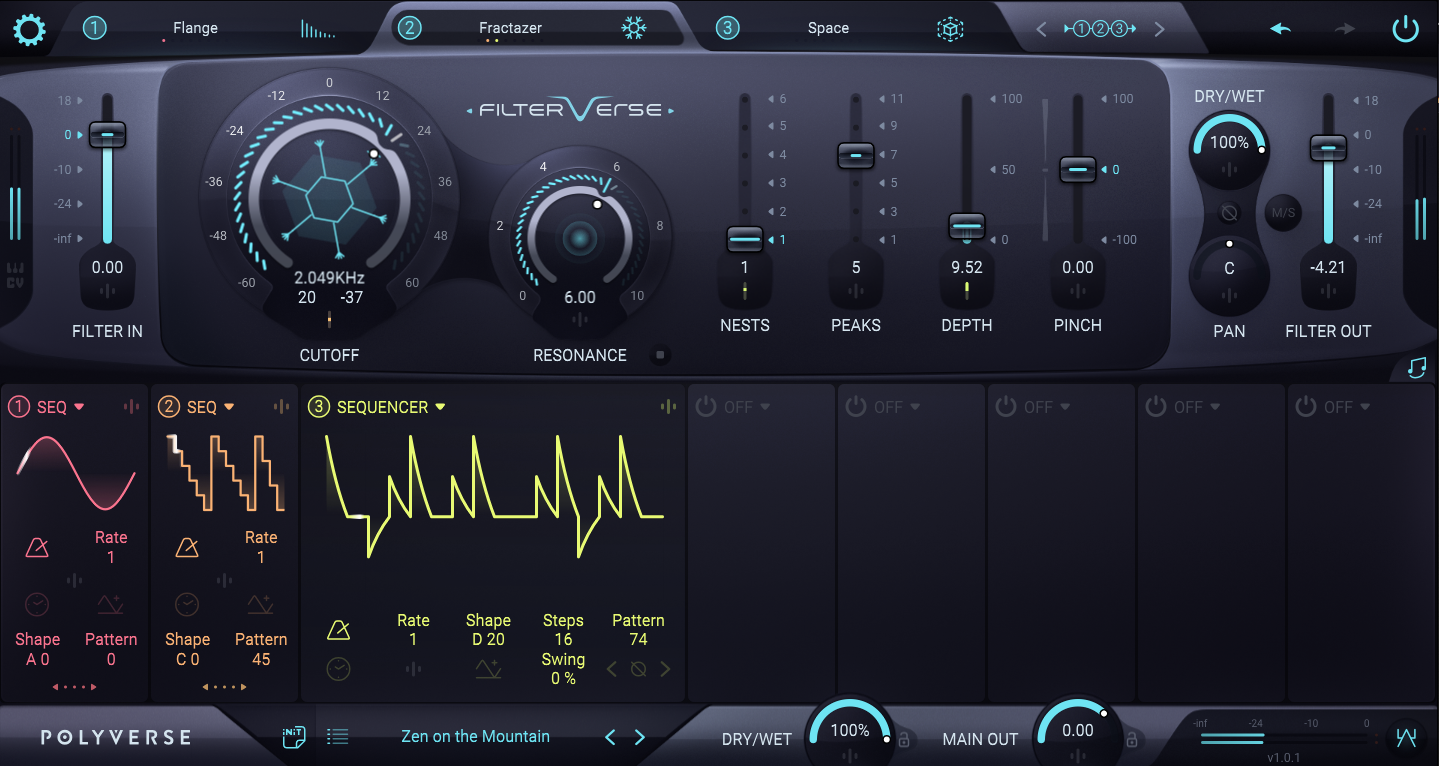Click the undo arrow icon
Screen dimensions: 1439x766
(1281, 29)
